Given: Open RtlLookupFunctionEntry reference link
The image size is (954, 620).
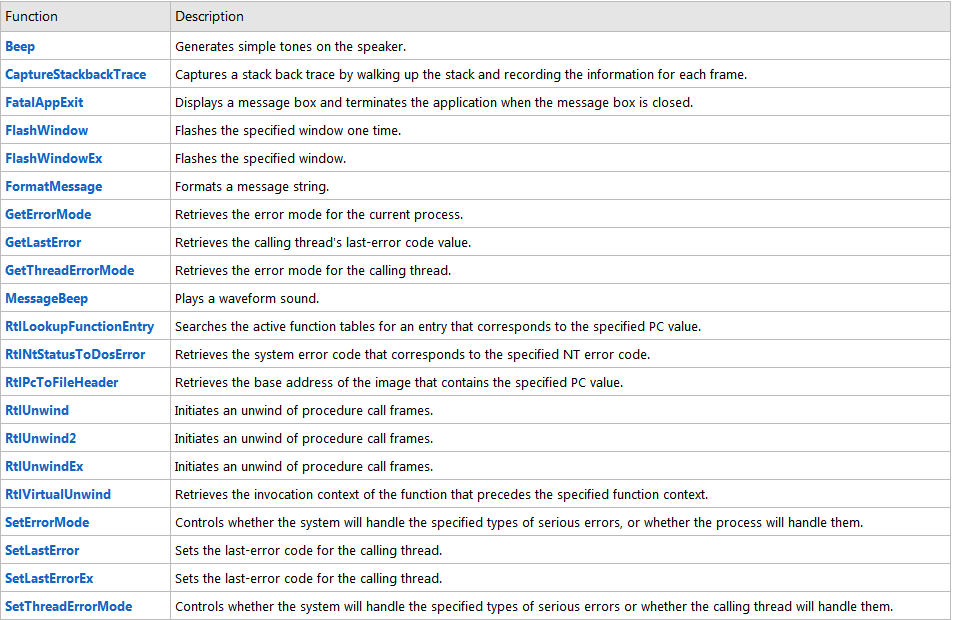Looking at the screenshot, I should pos(79,326).
